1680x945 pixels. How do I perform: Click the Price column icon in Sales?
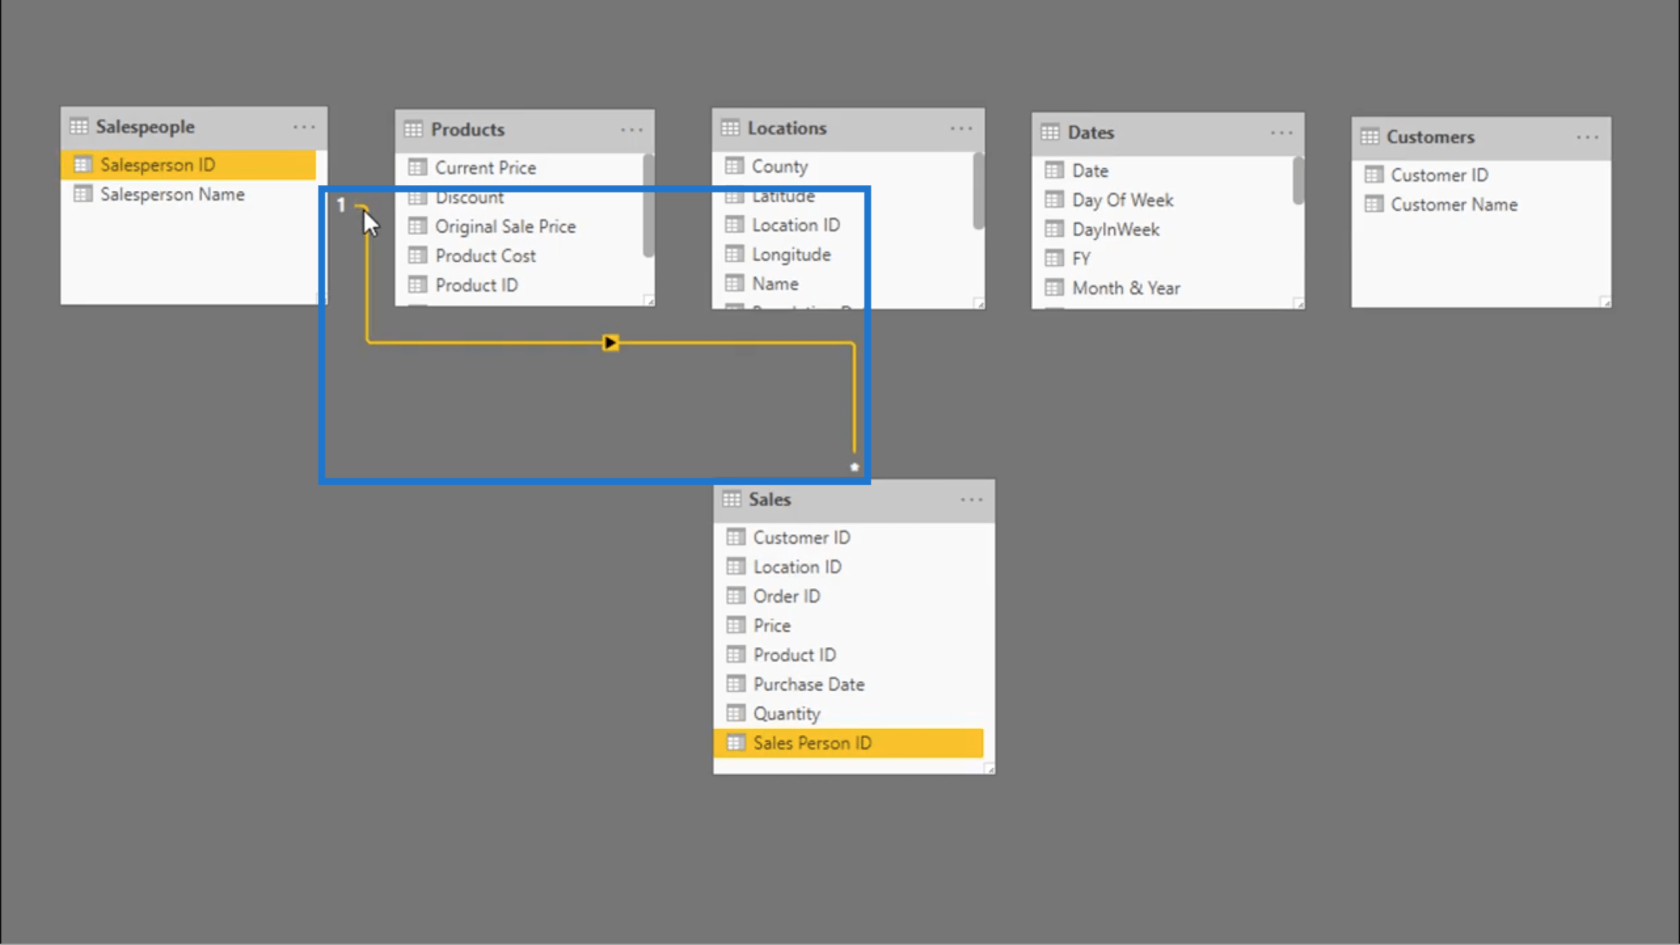(x=736, y=625)
